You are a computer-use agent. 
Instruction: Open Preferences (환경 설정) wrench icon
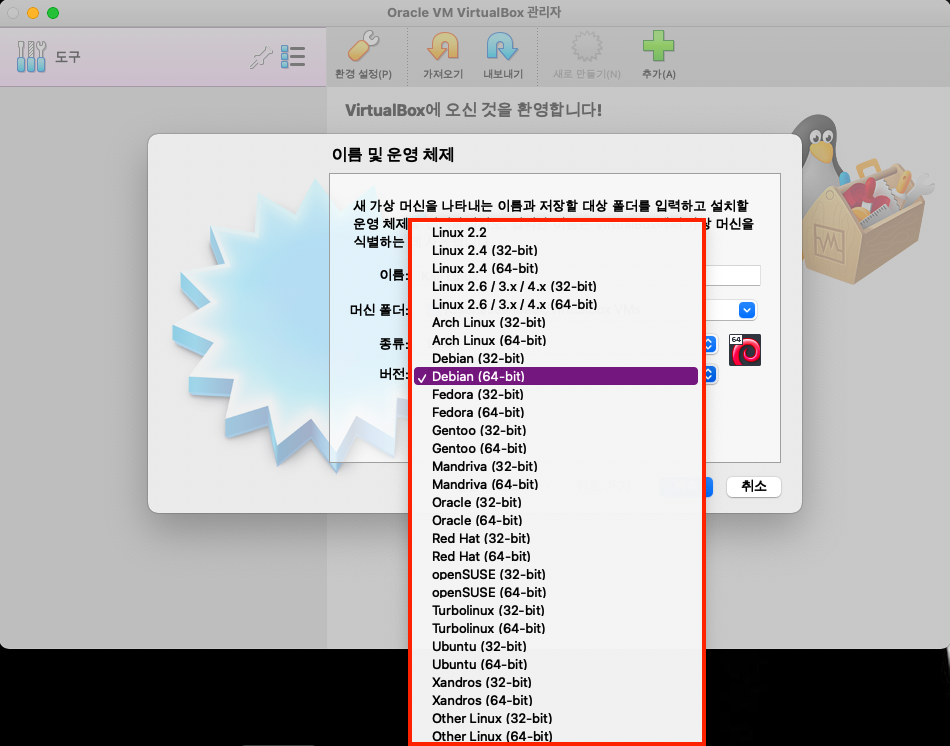pos(364,46)
